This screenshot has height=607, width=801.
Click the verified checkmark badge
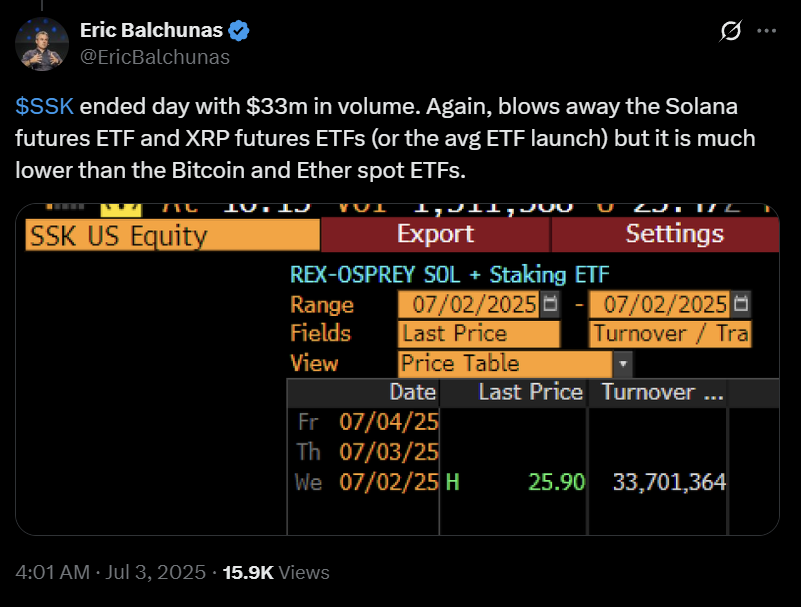(x=236, y=30)
